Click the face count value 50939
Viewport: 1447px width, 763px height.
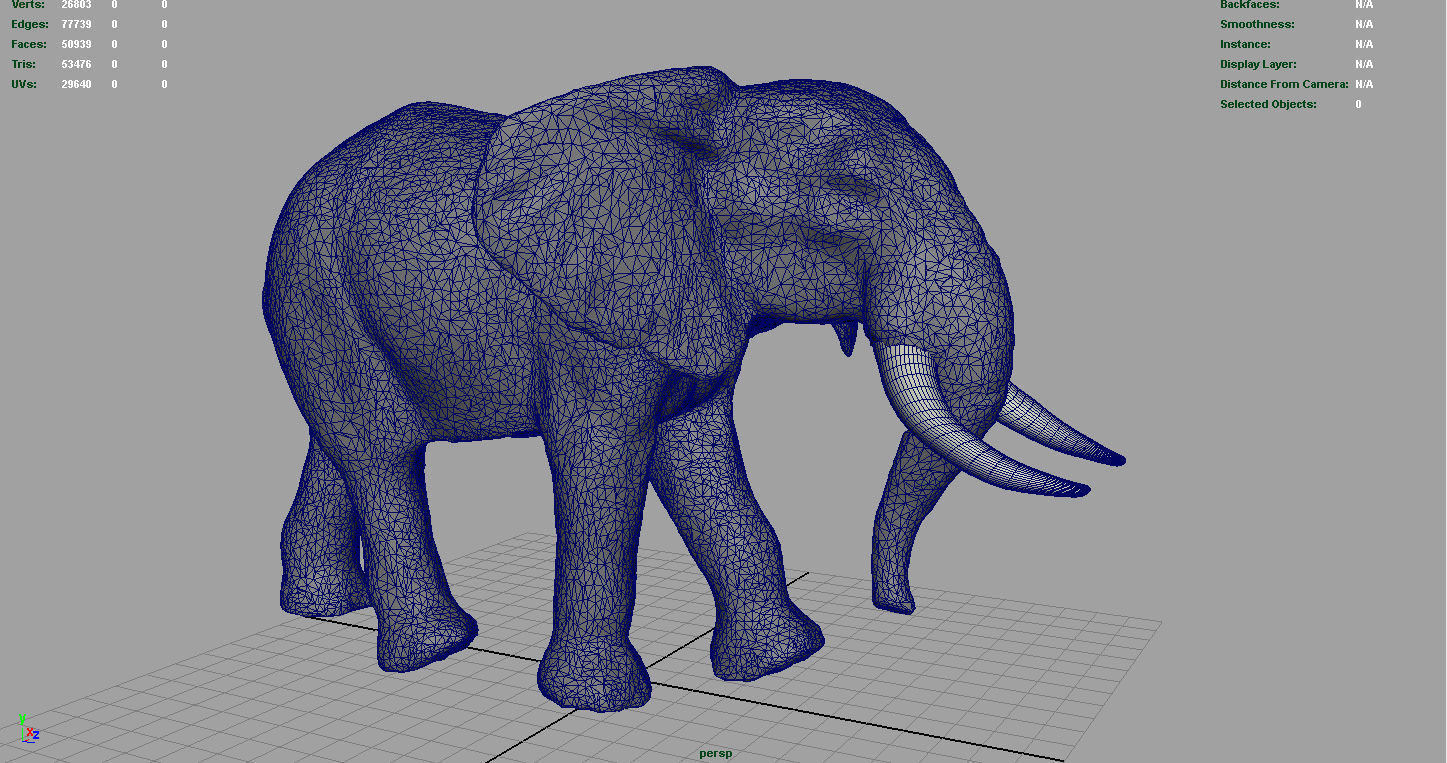pos(76,44)
